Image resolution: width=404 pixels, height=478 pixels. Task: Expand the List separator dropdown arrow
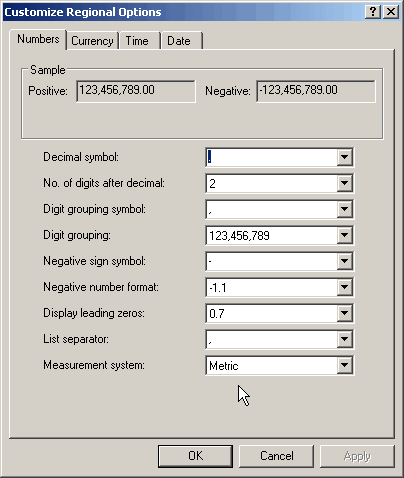(x=344, y=339)
